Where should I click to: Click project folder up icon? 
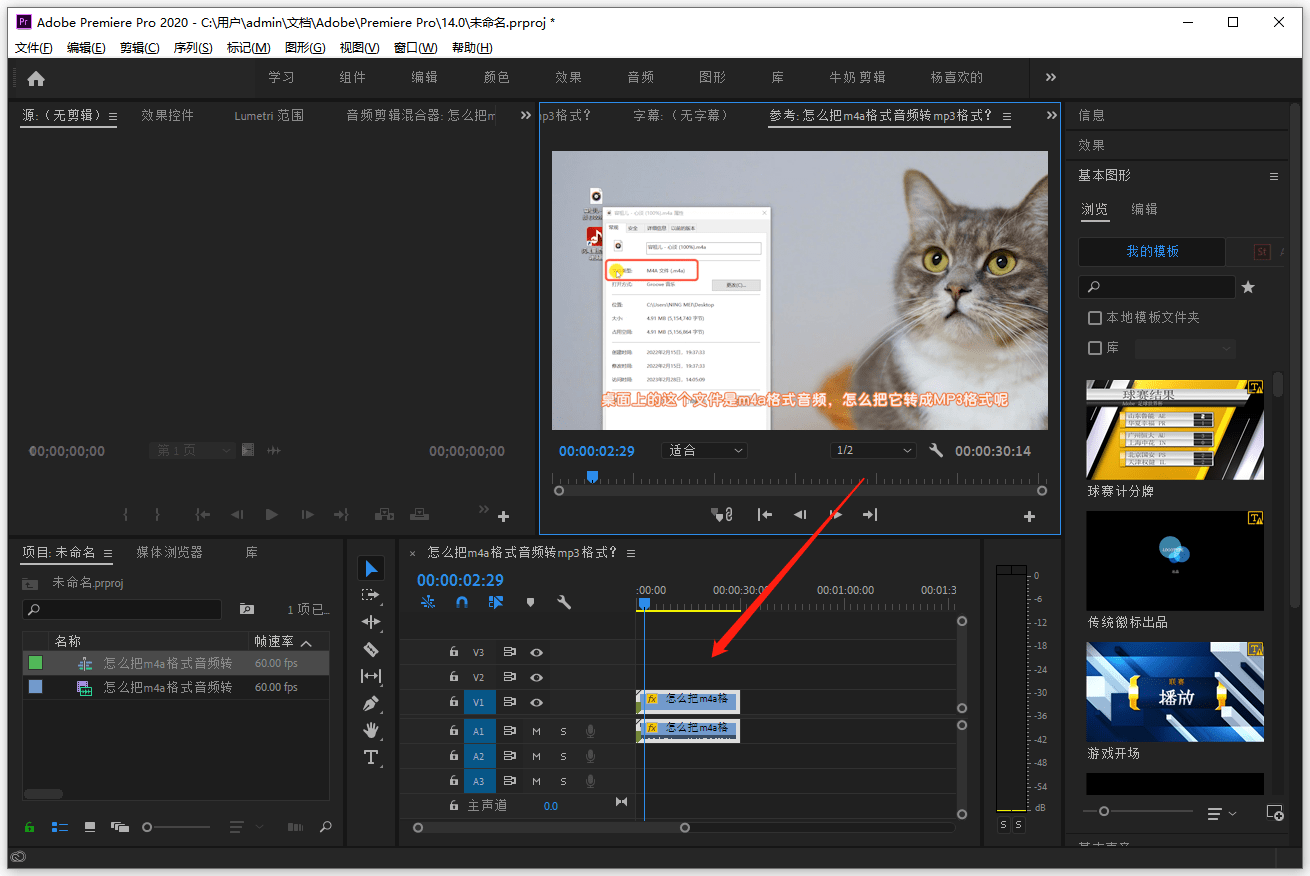[x=31, y=583]
